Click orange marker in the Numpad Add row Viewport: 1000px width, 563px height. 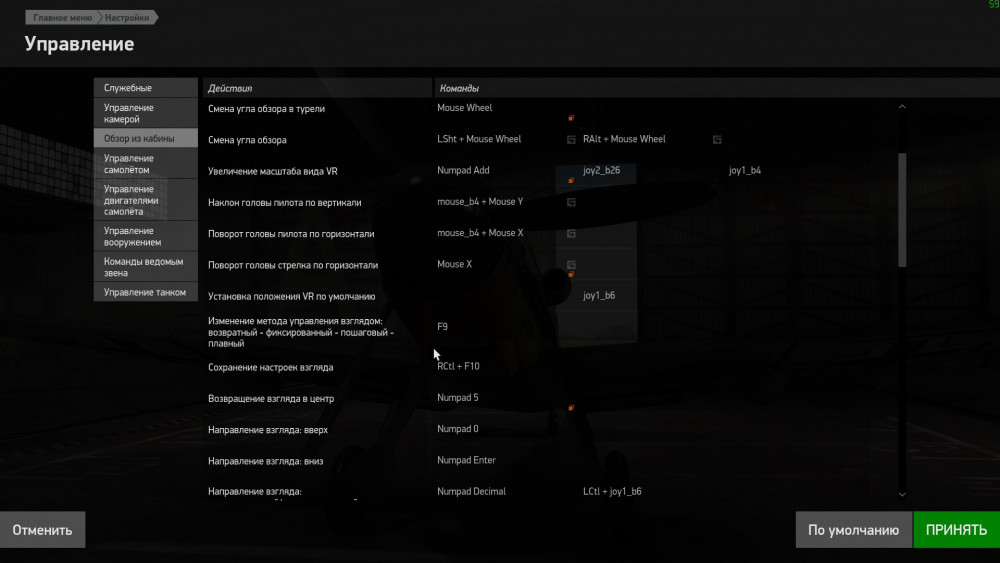coord(571,180)
